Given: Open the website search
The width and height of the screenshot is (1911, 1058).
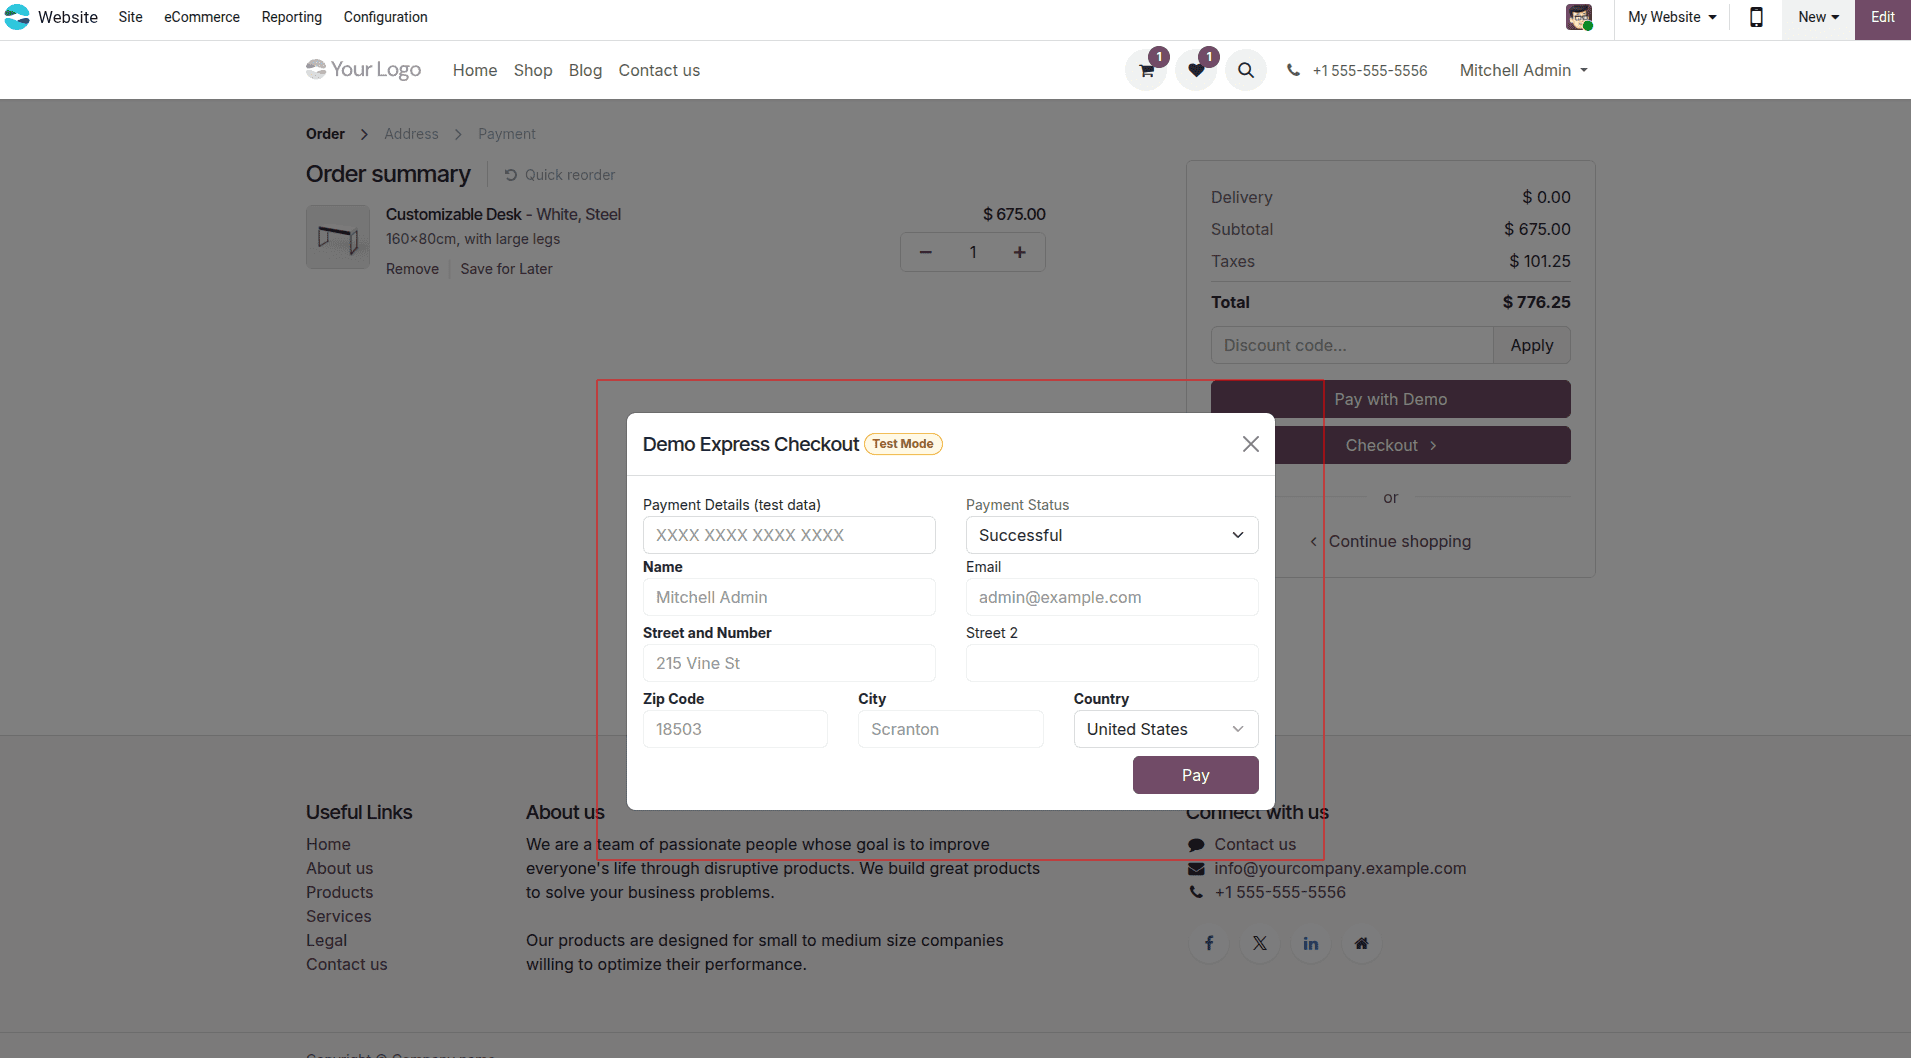Looking at the screenshot, I should coord(1245,70).
